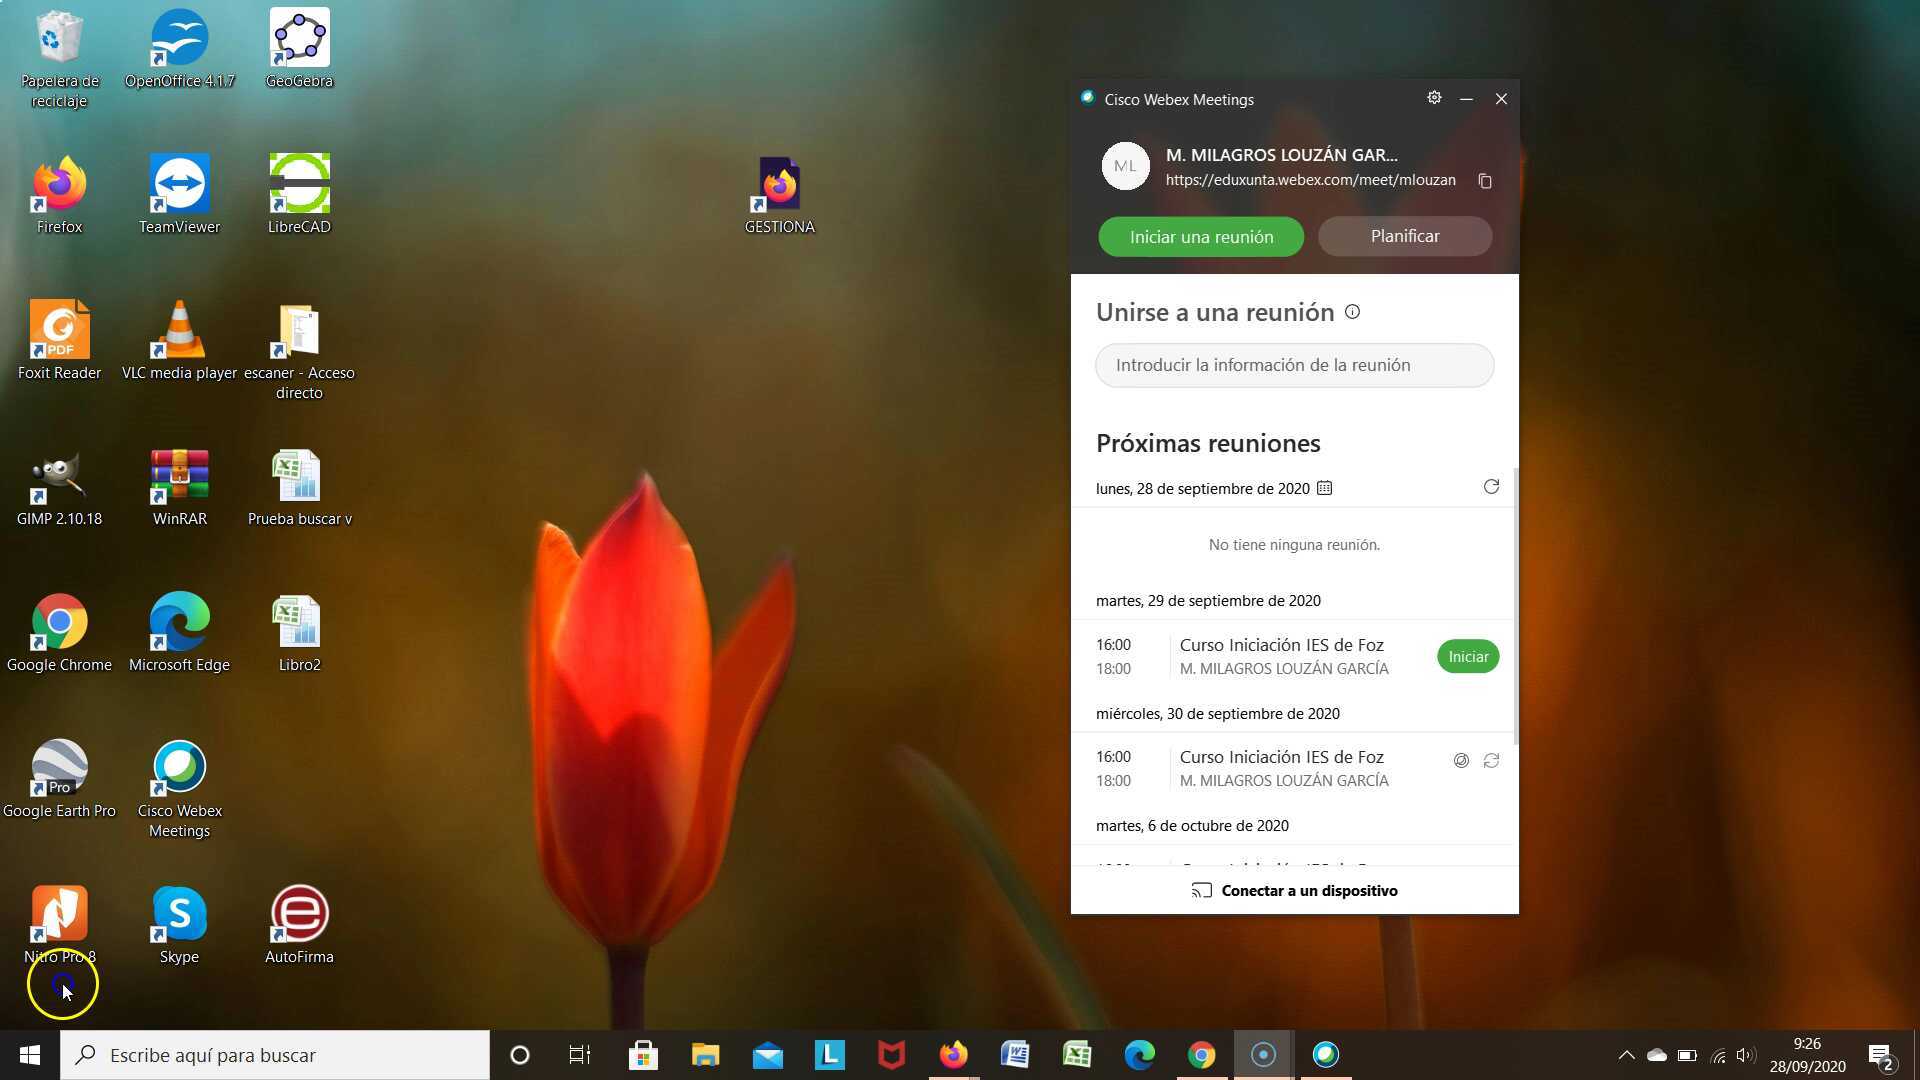Focus the meeting information input field
The height and width of the screenshot is (1080, 1920).
1295,365
